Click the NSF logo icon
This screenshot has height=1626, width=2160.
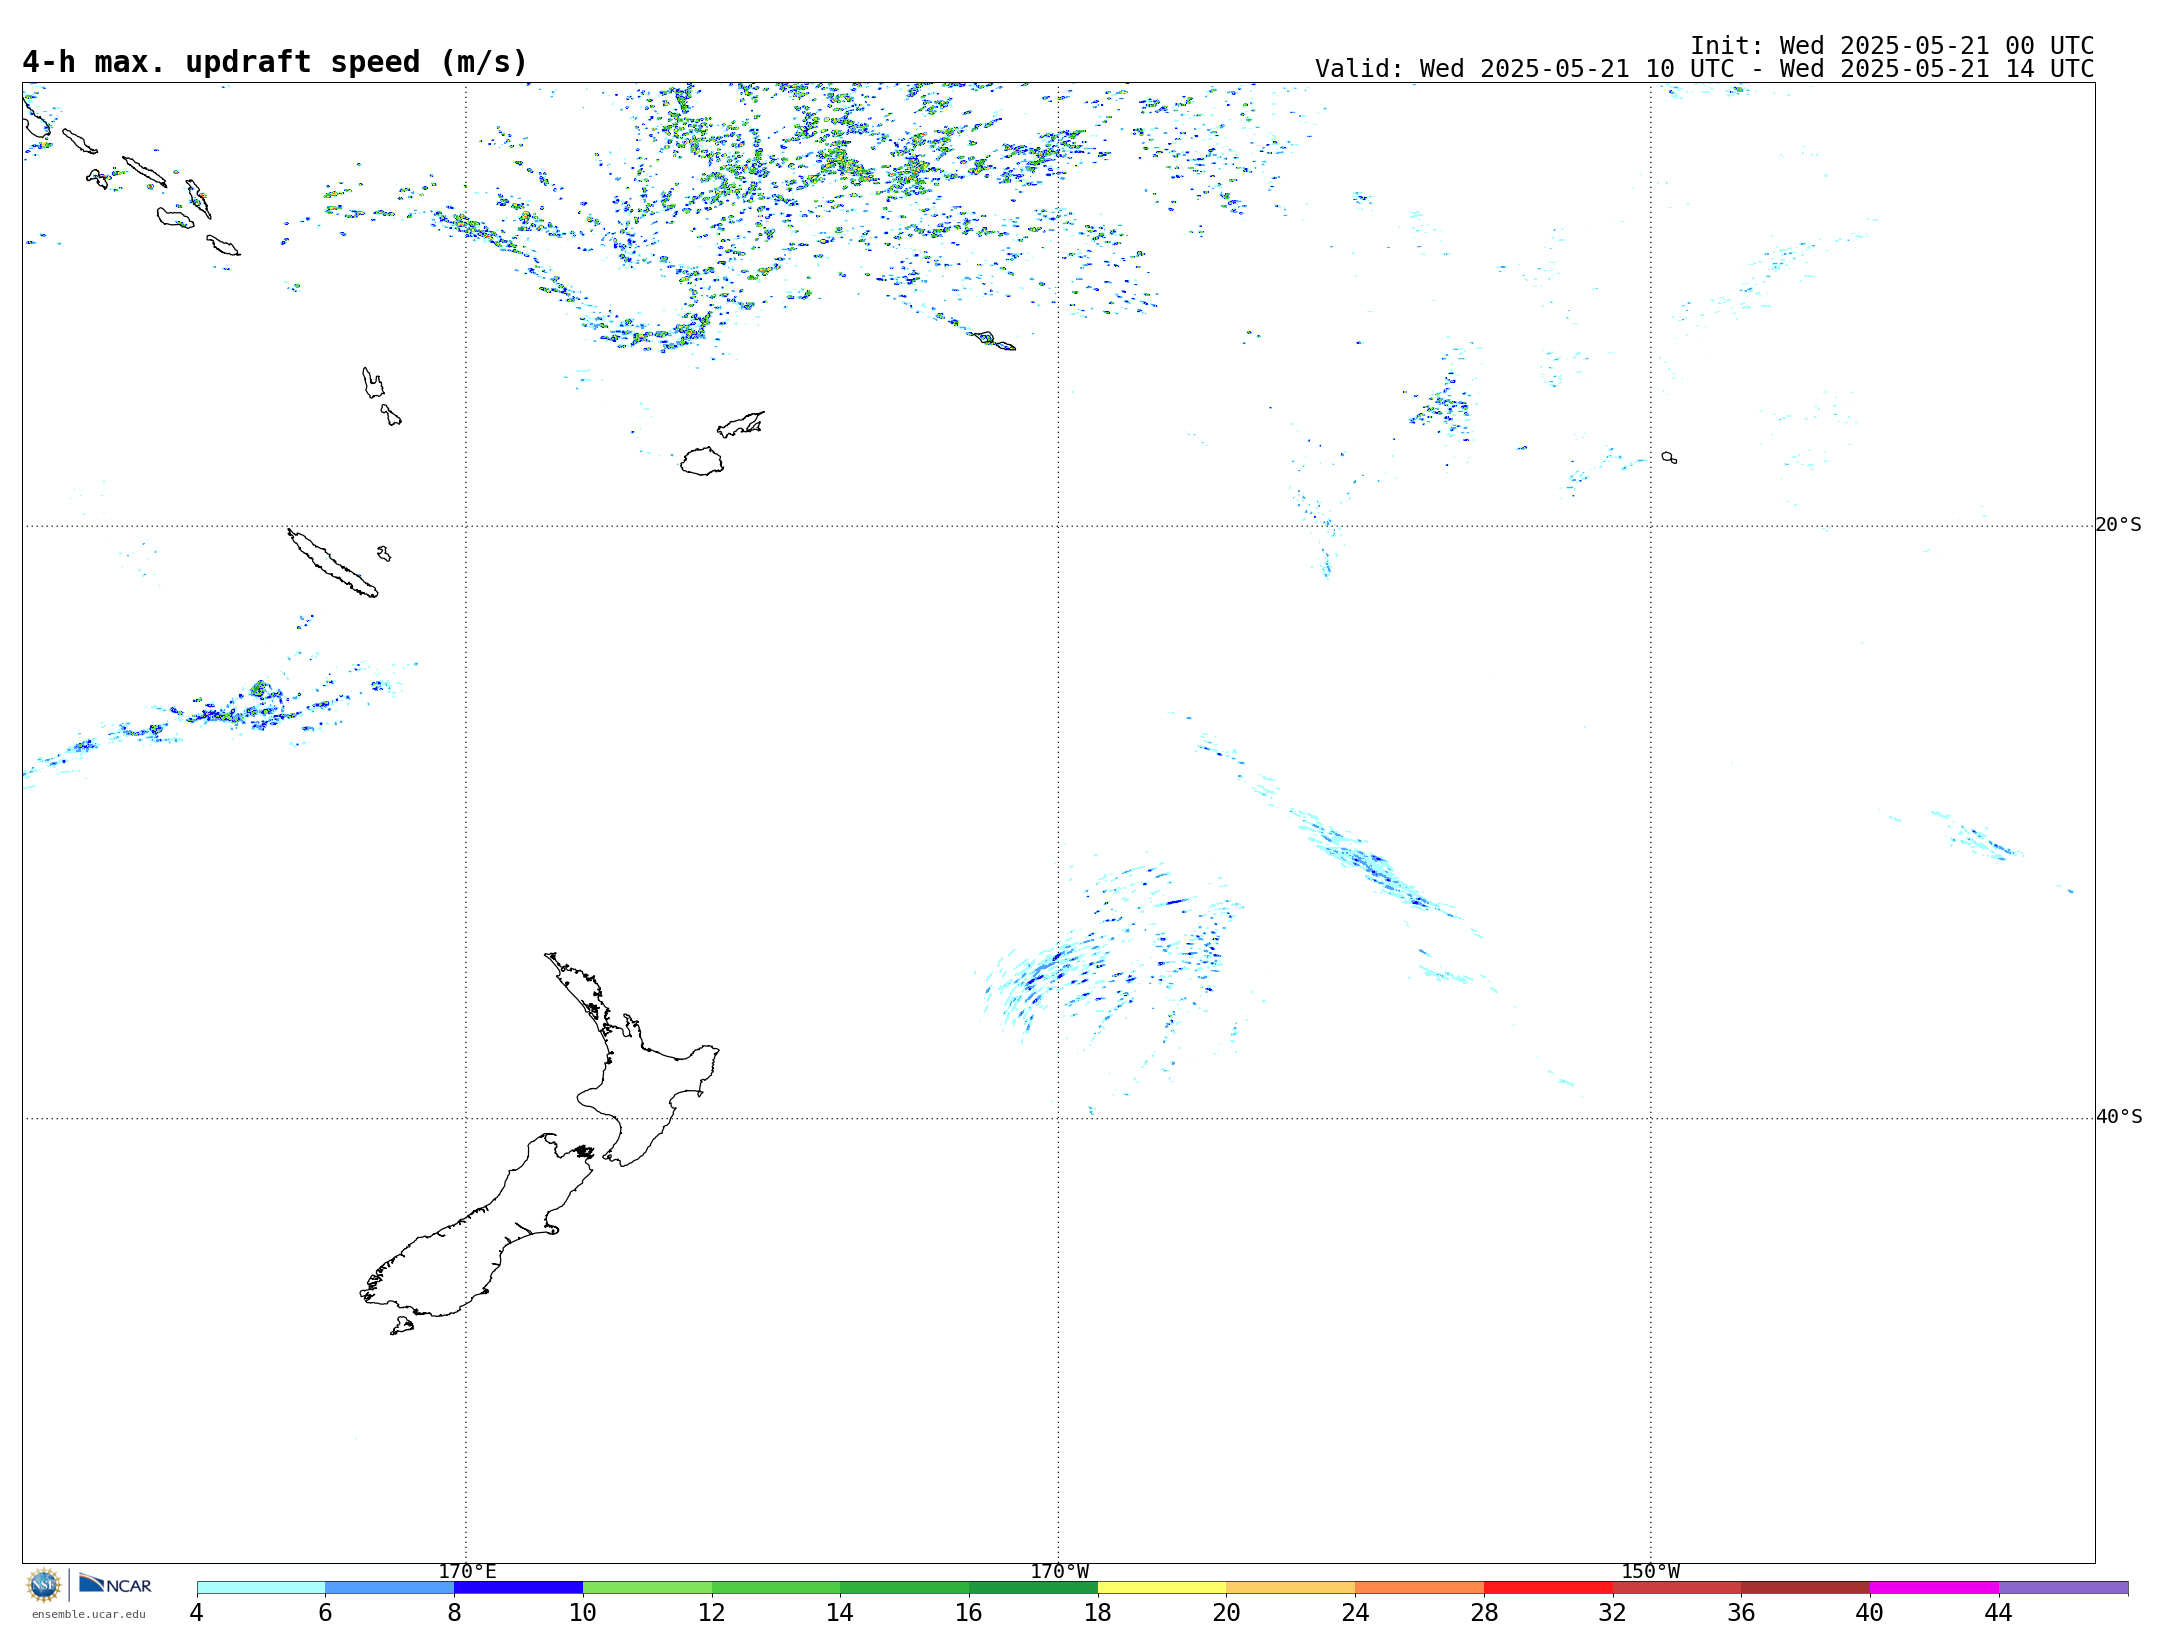(44, 1585)
